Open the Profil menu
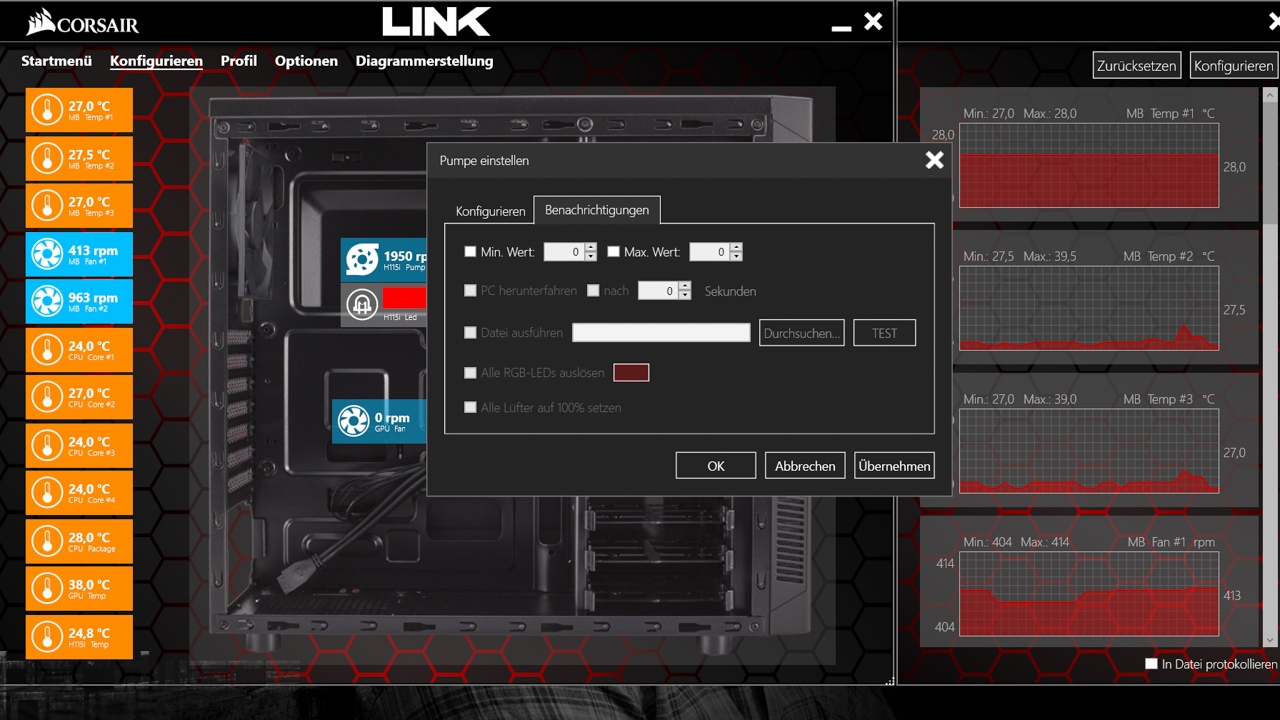This screenshot has width=1280, height=720. tap(239, 61)
